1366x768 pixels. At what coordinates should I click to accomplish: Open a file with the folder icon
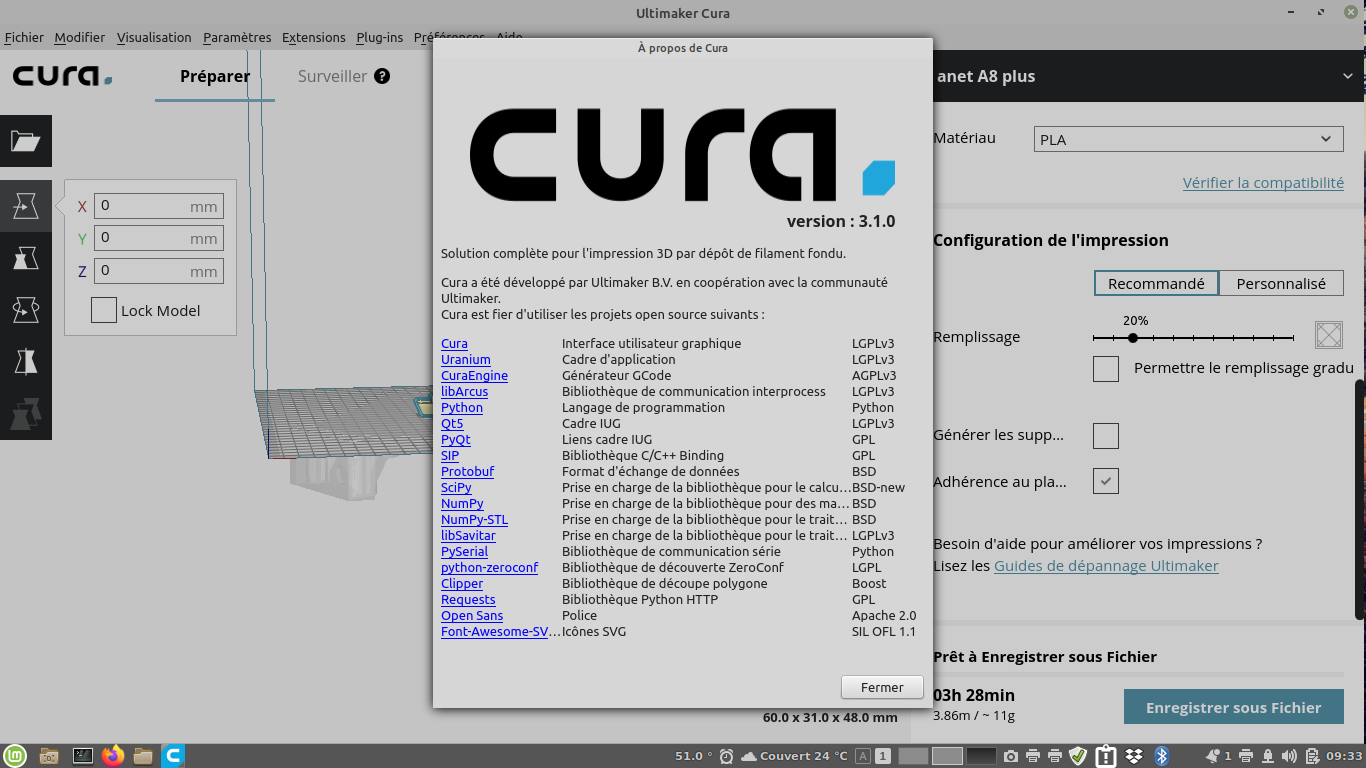pyautogui.click(x=26, y=141)
